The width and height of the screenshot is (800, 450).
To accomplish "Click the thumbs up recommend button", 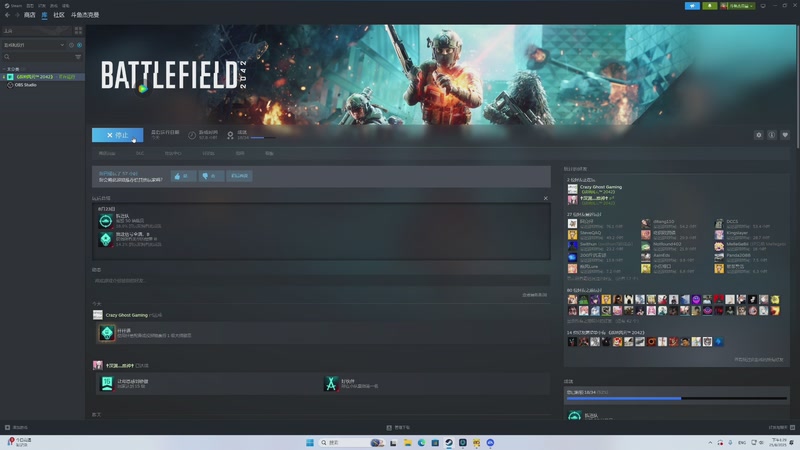I will pos(183,176).
